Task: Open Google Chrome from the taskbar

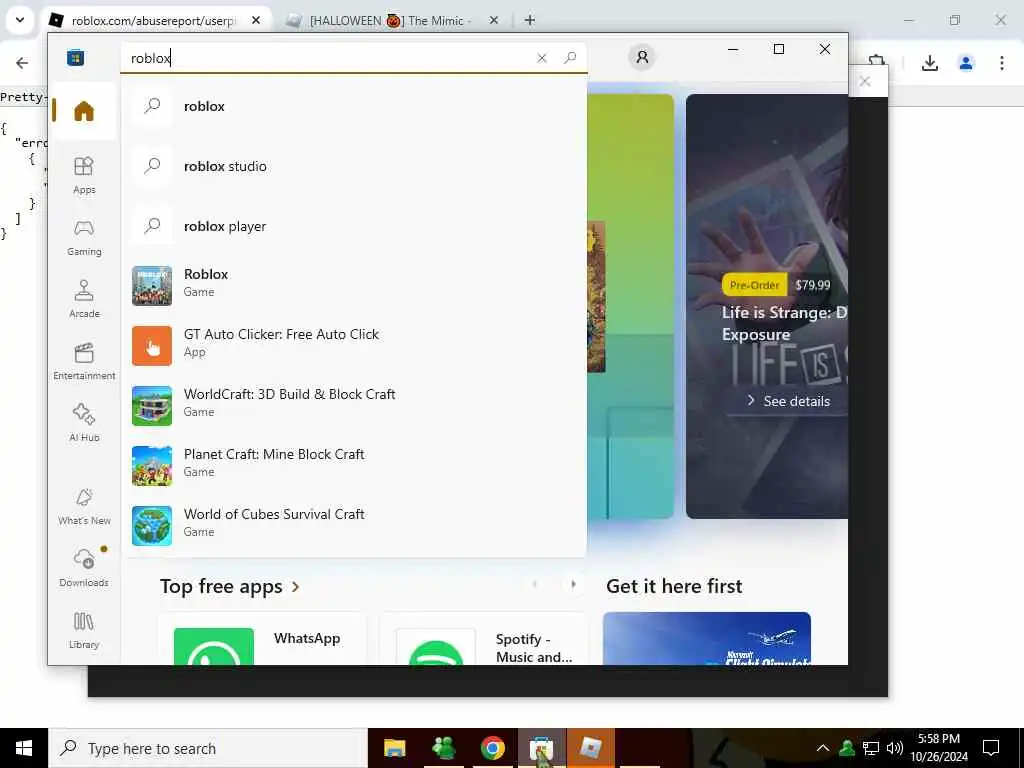Action: click(x=492, y=748)
